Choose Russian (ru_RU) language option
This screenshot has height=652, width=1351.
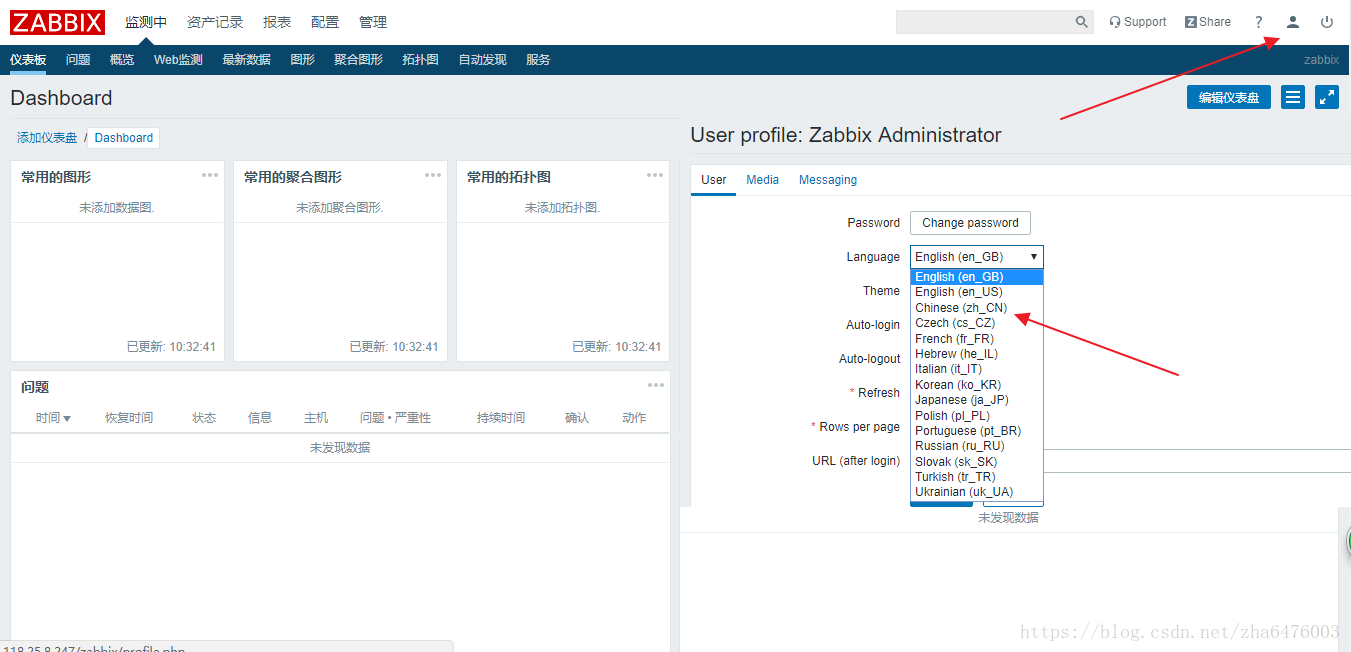click(976, 446)
